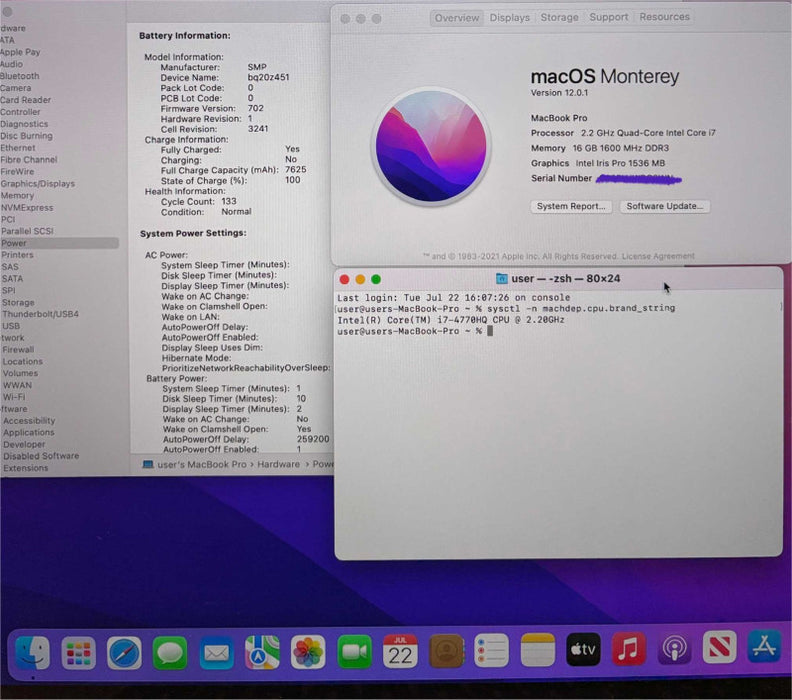Select Parallel SCSI in the sidebar
This screenshot has height=700, width=792.
pos(27,231)
